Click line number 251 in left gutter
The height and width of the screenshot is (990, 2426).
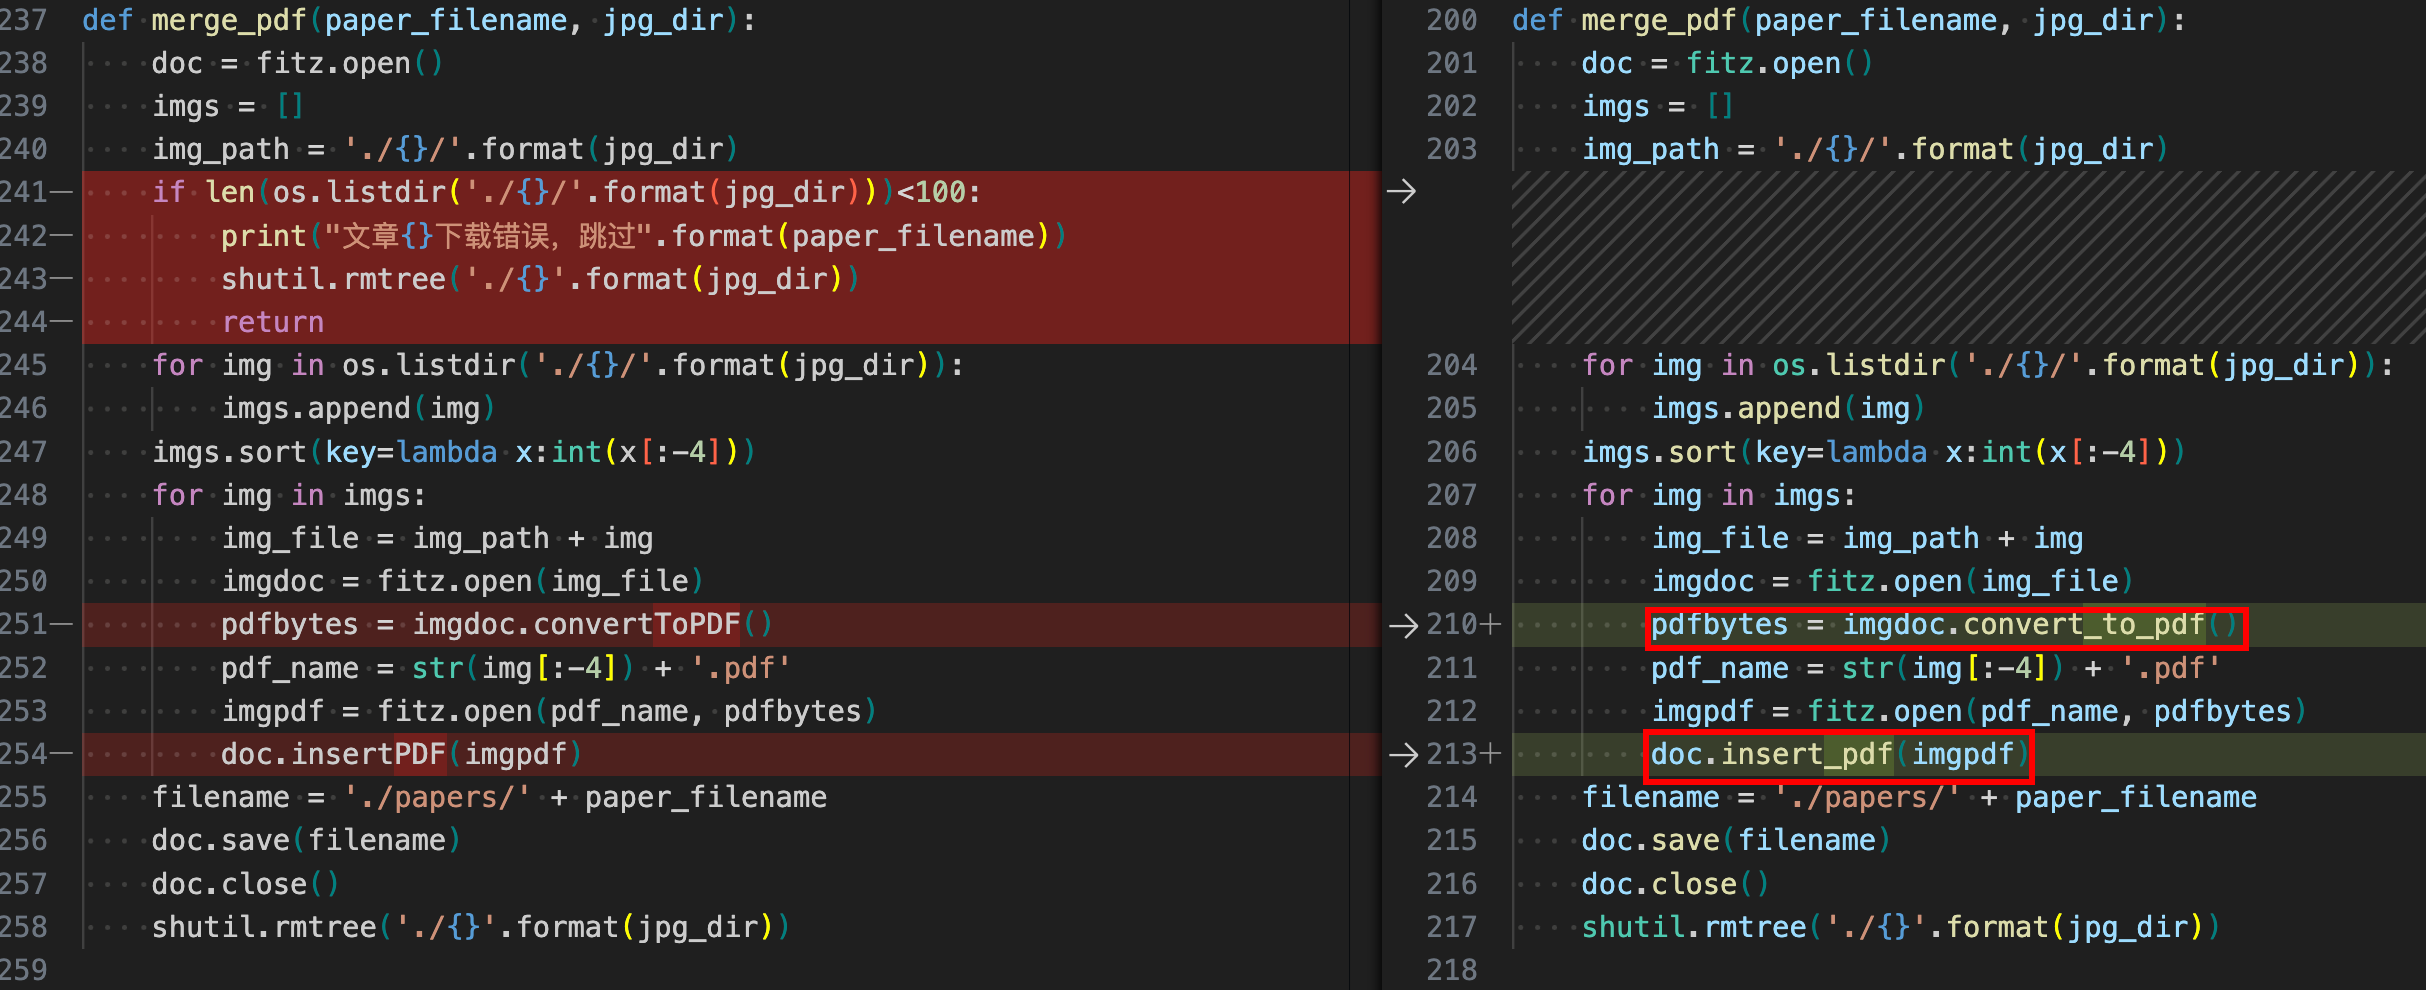[x=24, y=624]
